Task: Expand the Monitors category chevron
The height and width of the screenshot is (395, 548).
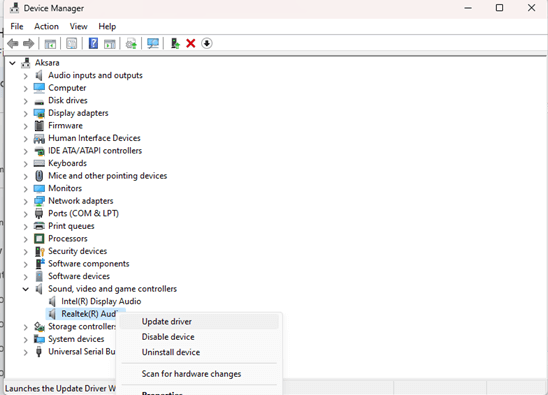Action: (25, 189)
